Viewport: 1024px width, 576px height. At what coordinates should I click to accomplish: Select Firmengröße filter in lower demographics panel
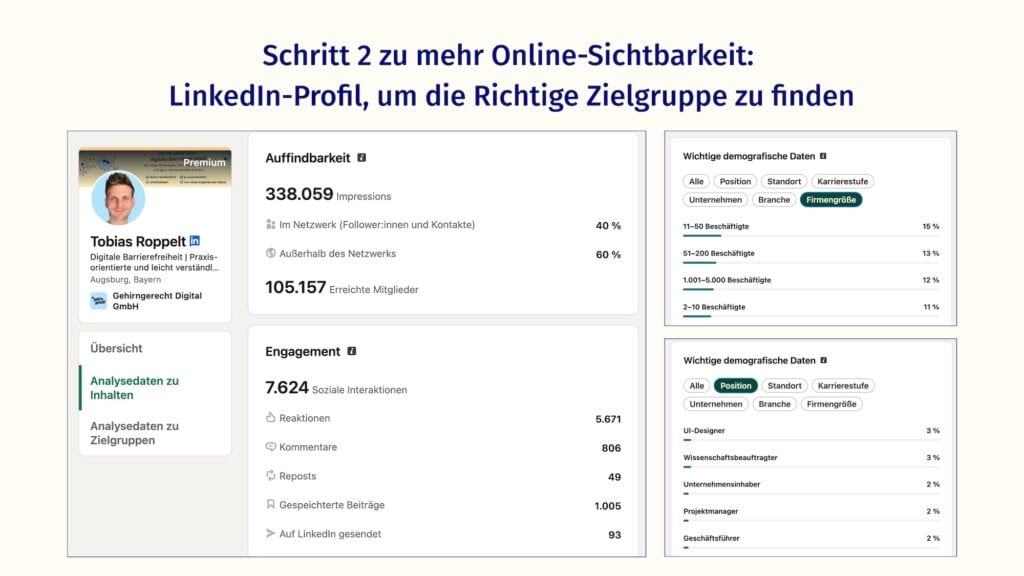pos(831,404)
